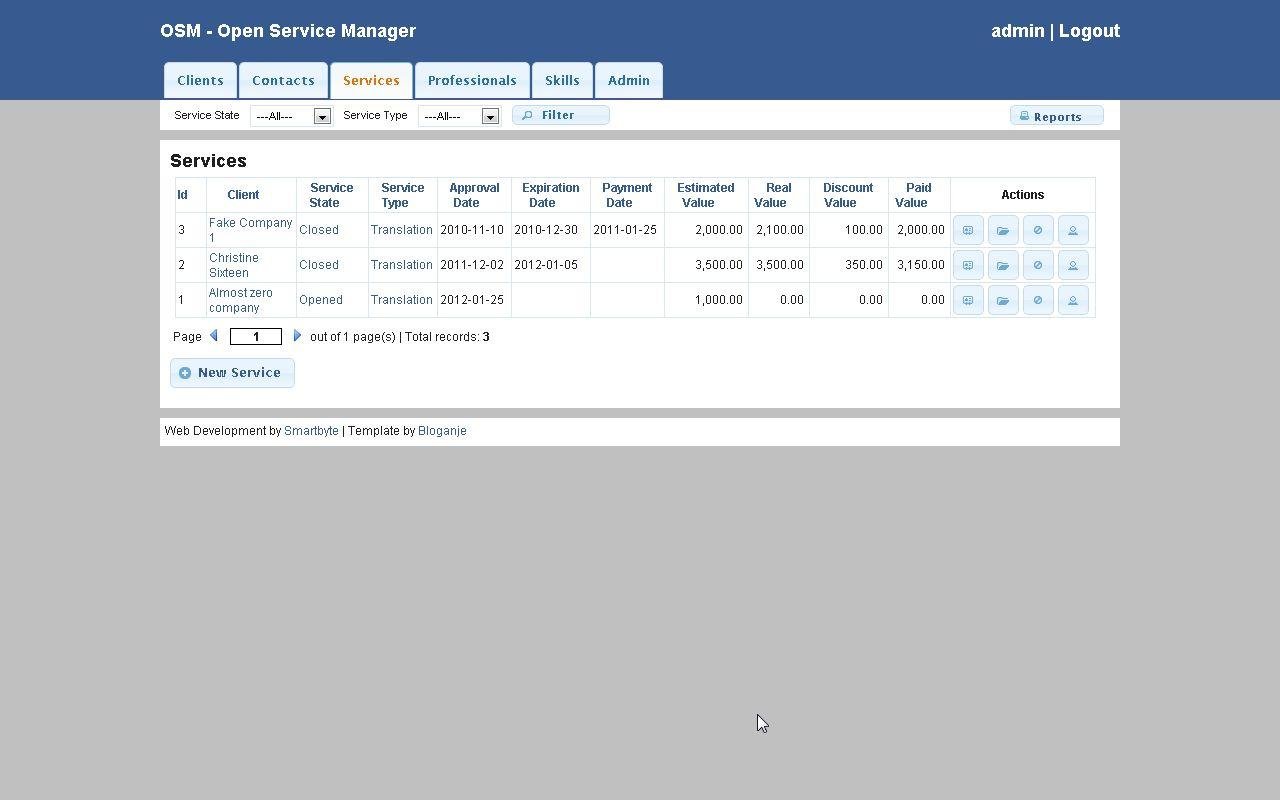The height and width of the screenshot is (800, 1280).
Task: Click the professional assignment icon for Fake Company 1
Action: [1073, 230]
